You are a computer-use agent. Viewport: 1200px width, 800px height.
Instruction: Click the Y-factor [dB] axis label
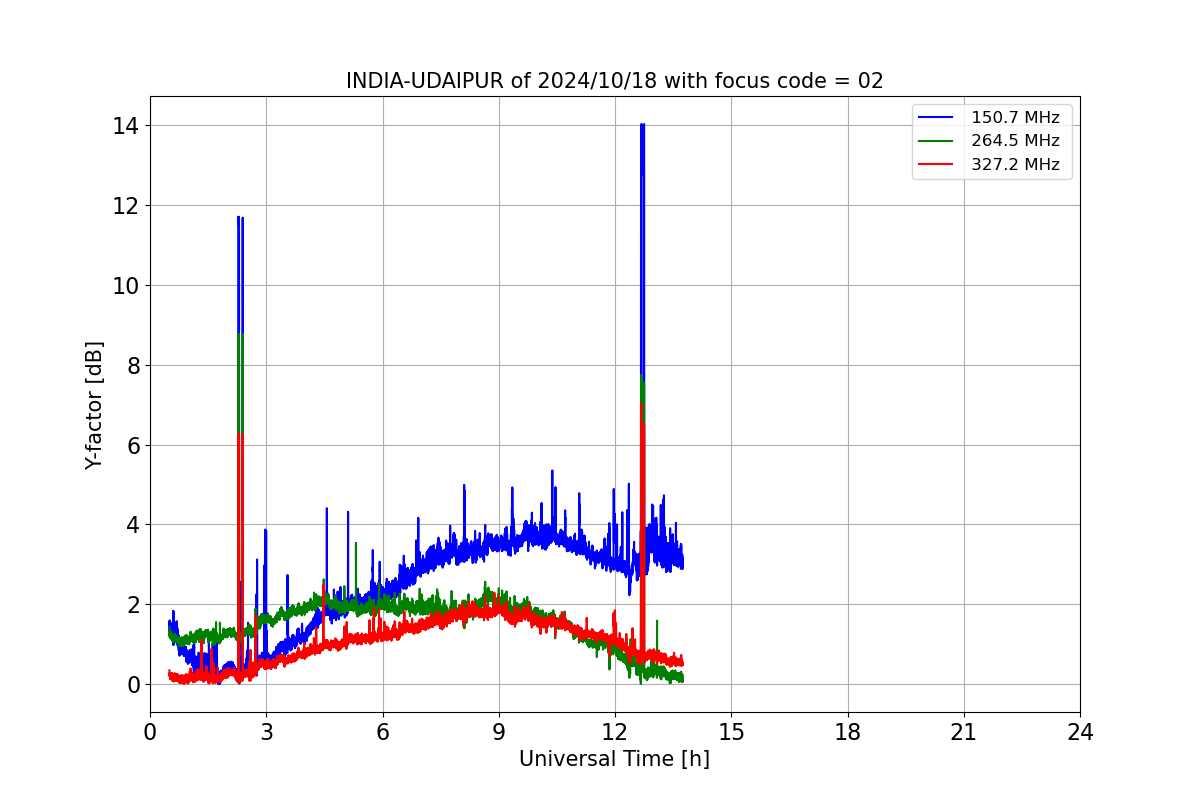click(94, 405)
